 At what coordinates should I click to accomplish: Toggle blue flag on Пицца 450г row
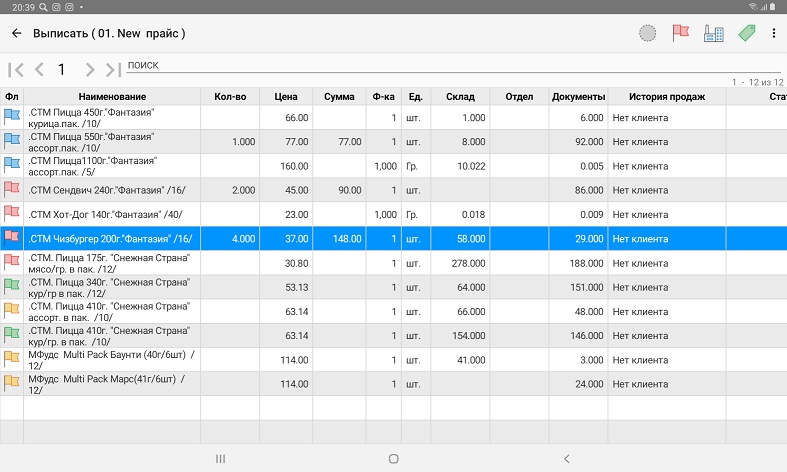tap(12, 117)
